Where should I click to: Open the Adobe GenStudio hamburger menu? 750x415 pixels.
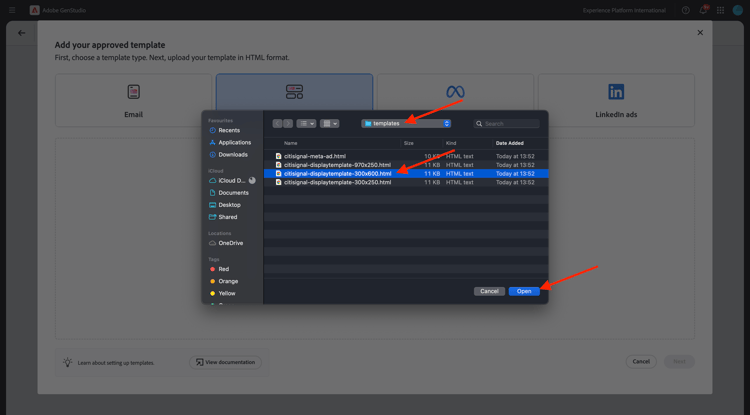pos(12,10)
